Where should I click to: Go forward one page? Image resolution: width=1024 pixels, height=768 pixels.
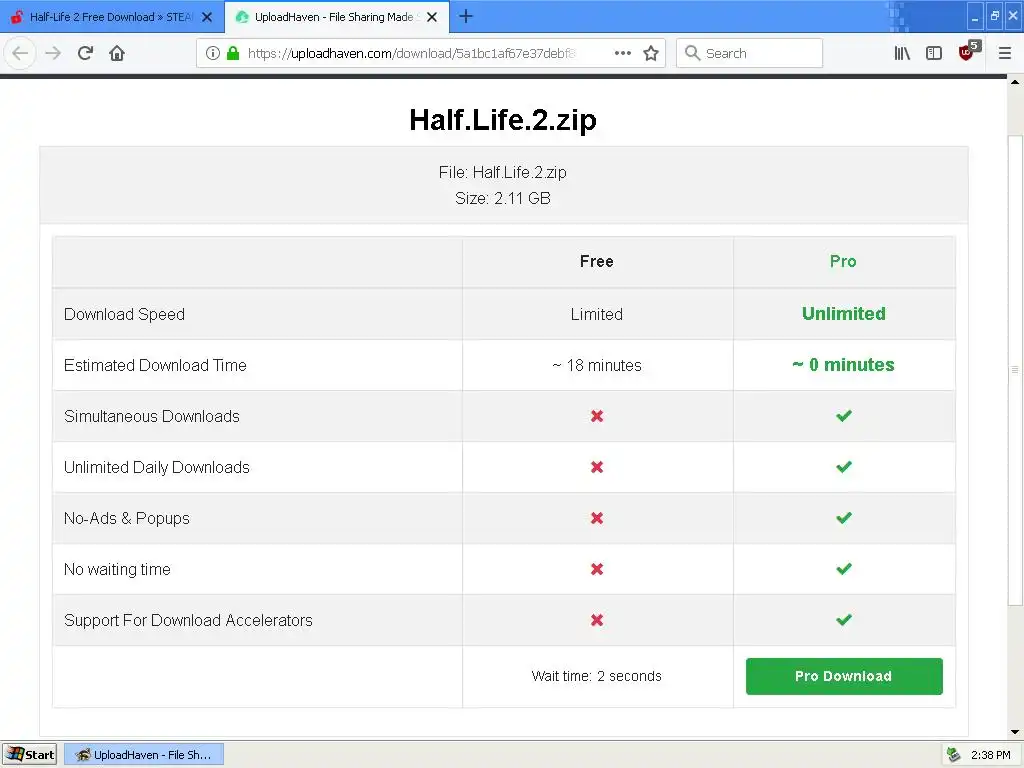pyautogui.click(x=53, y=53)
